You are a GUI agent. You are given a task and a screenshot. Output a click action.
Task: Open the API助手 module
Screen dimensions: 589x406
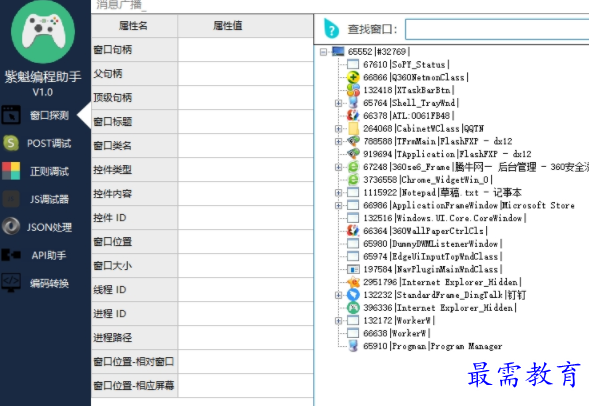(49, 255)
